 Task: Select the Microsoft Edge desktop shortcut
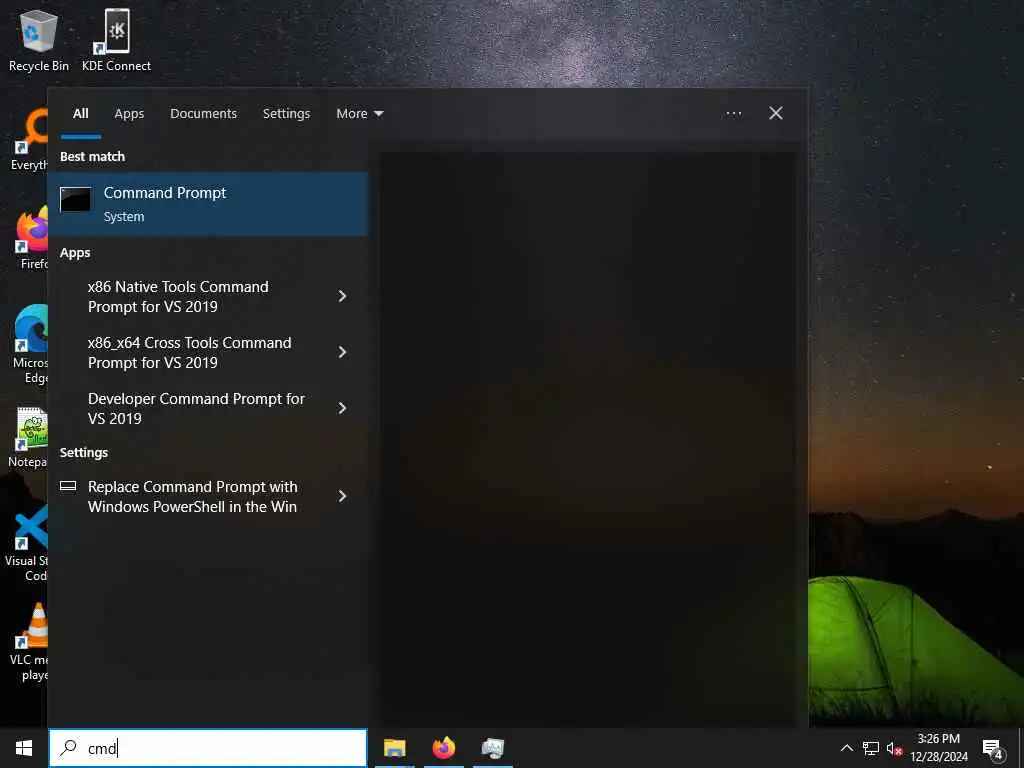[30, 345]
